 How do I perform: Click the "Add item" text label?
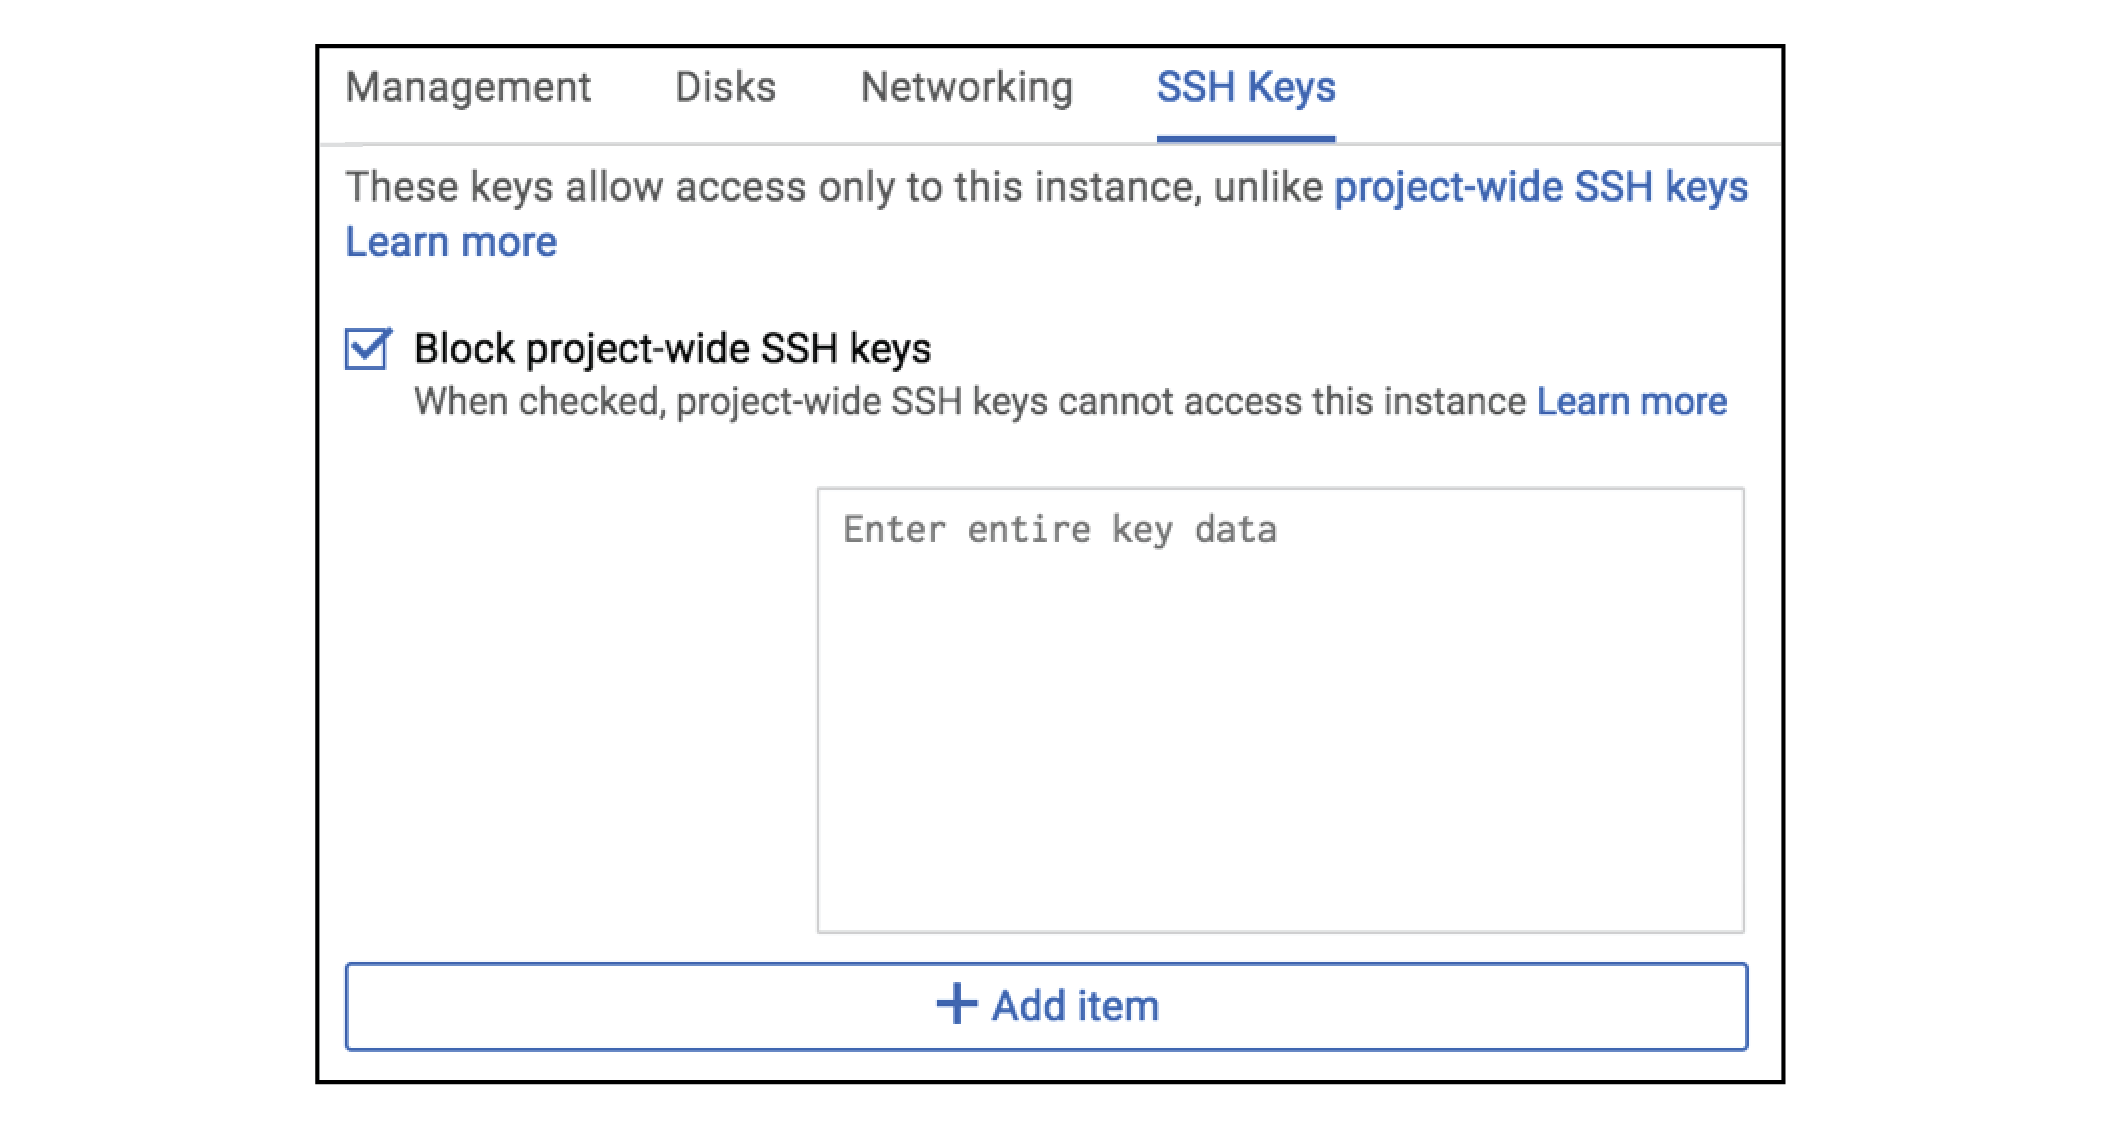[x=1075, y=1006]
